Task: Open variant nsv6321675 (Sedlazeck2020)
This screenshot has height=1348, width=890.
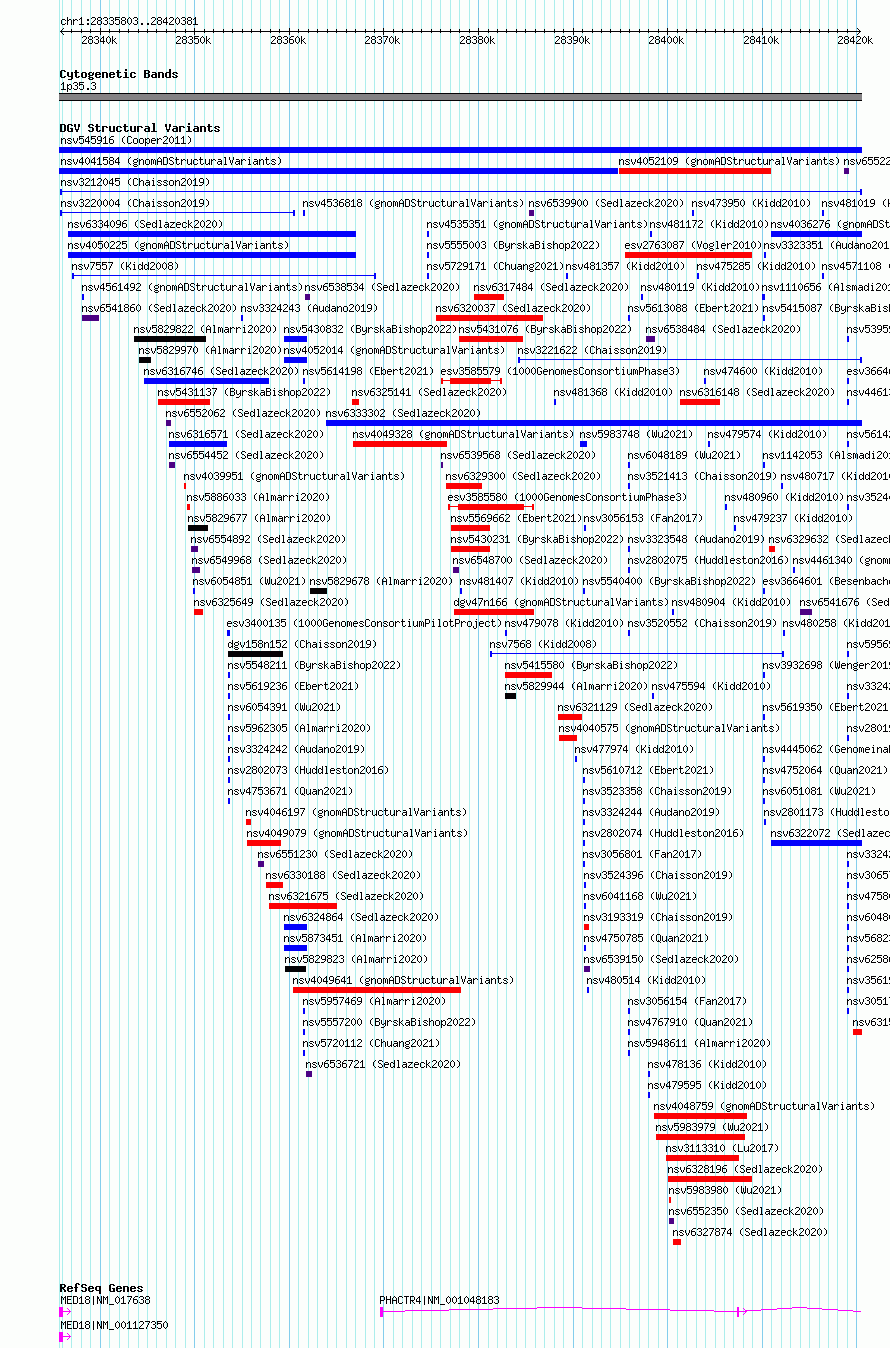Action: [347, 896]
